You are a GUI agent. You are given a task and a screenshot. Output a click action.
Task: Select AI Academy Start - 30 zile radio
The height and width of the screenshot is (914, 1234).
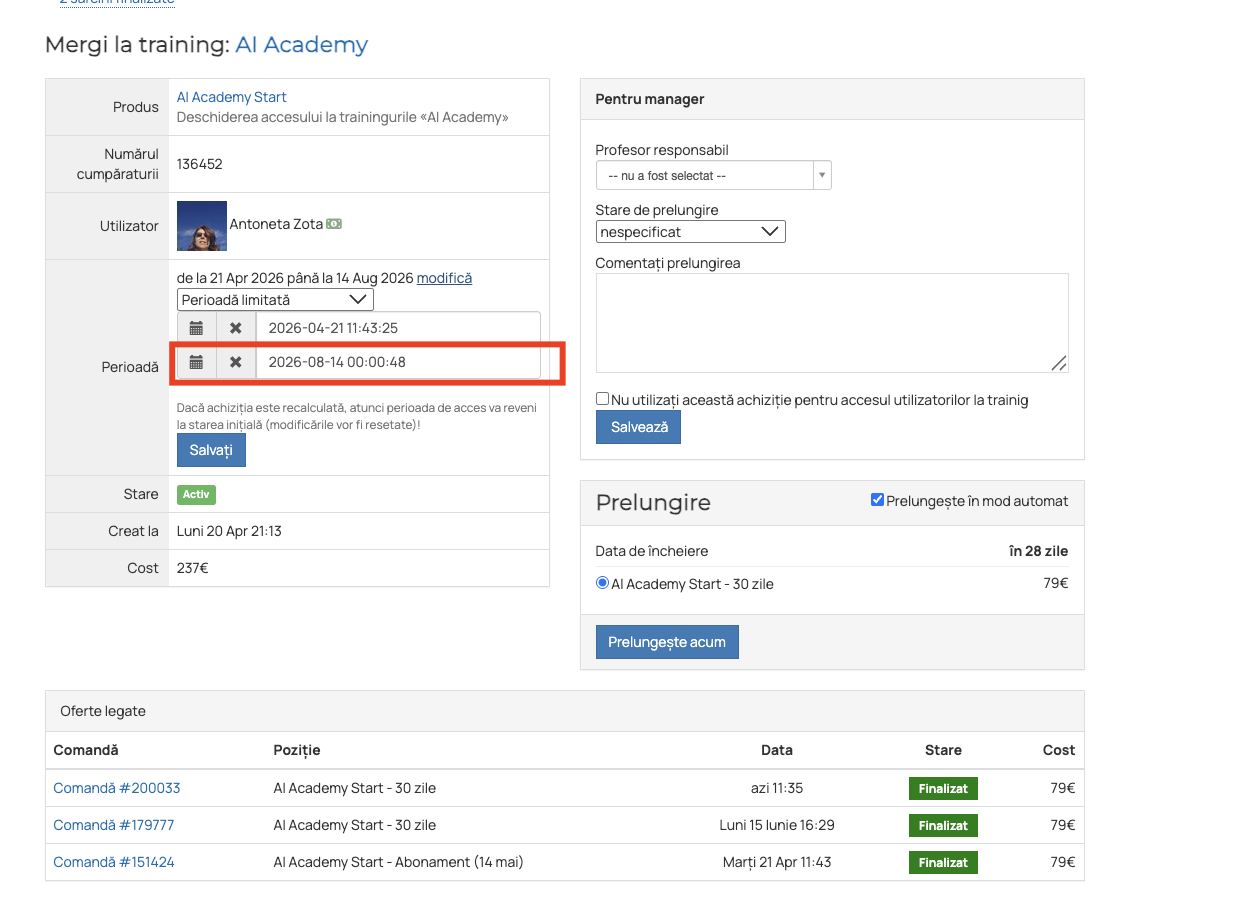(602, 583)
